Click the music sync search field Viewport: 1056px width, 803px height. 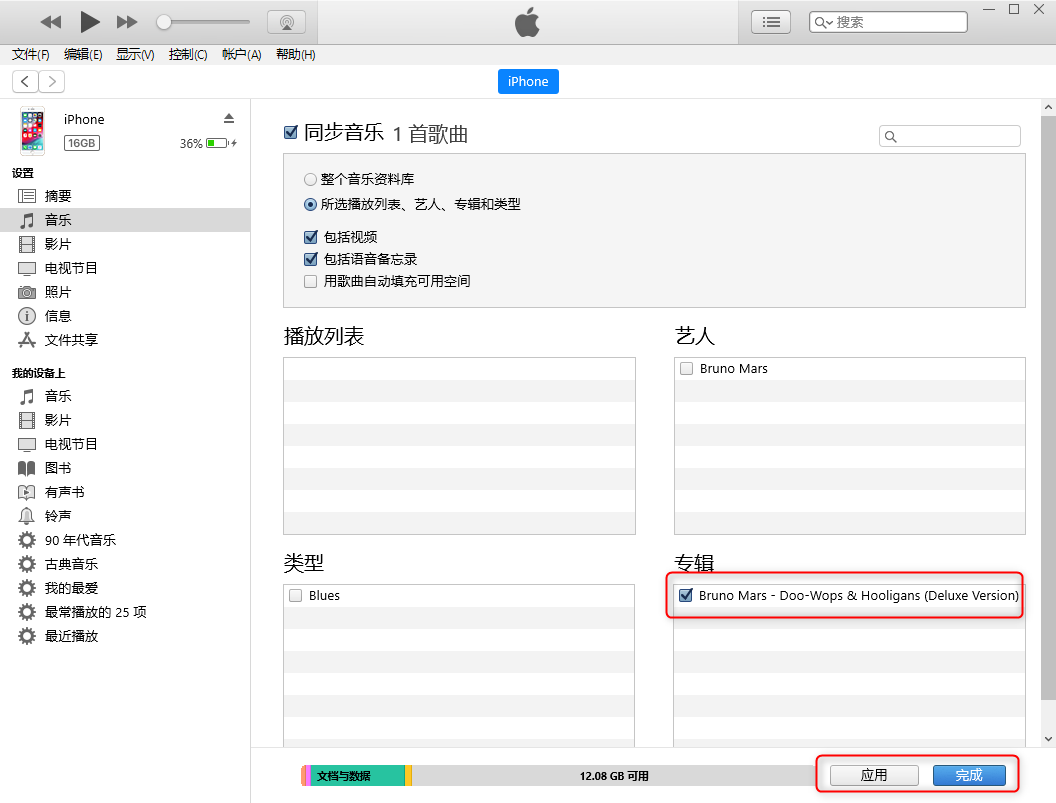[950, 136]
